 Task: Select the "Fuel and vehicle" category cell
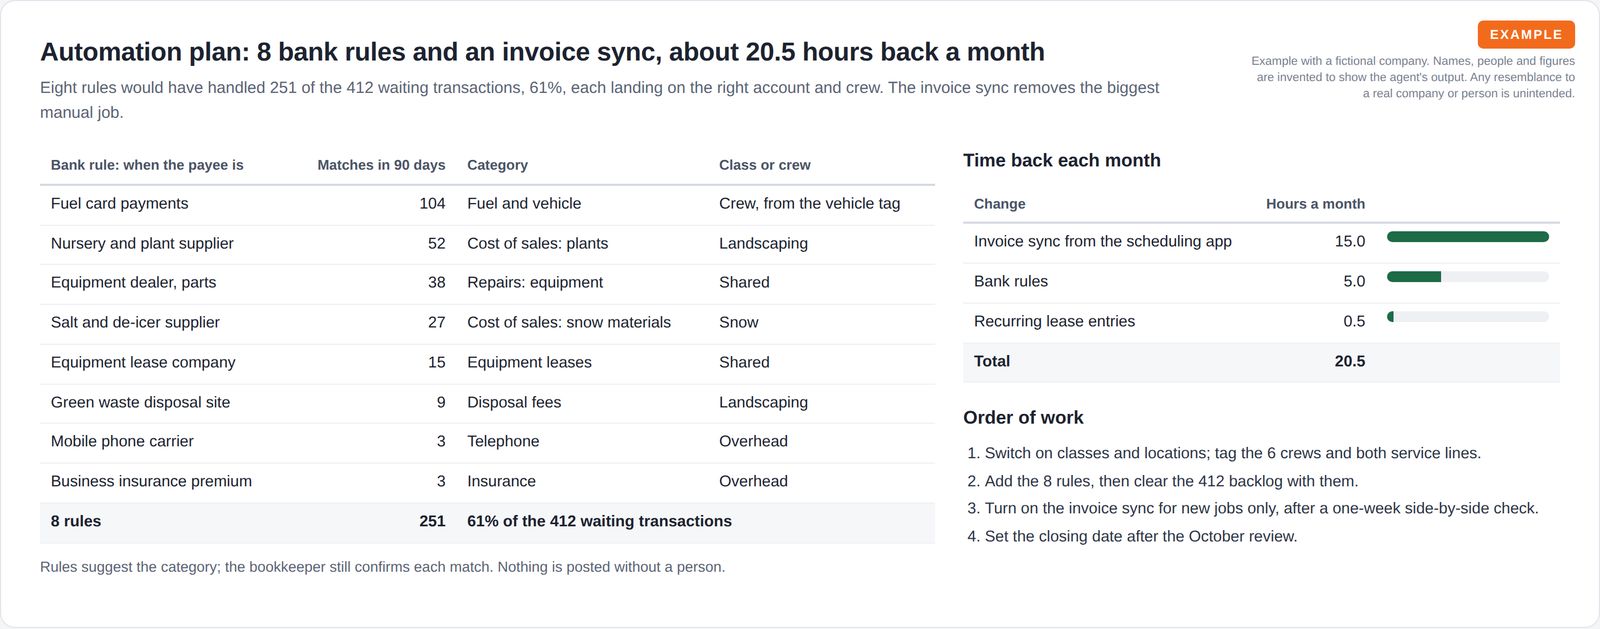tap(524, 204)
